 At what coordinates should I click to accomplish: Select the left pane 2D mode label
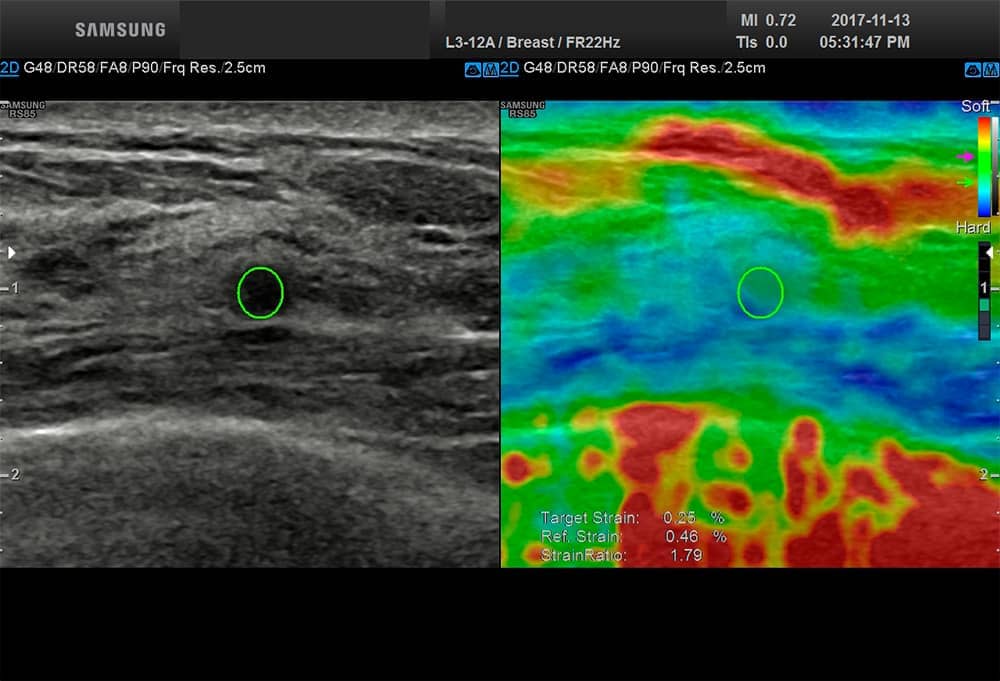(x=10, y=68)
